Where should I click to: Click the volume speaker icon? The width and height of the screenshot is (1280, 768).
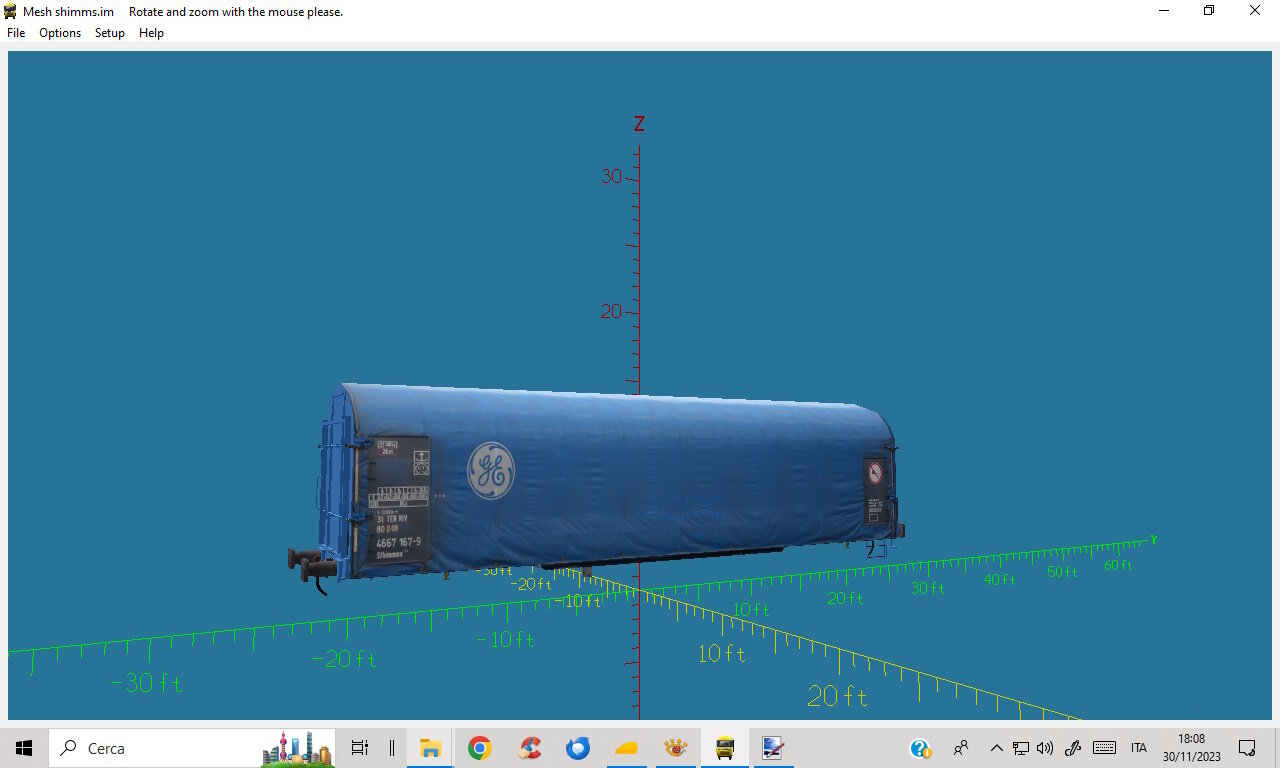click(x=1045, y=748)
